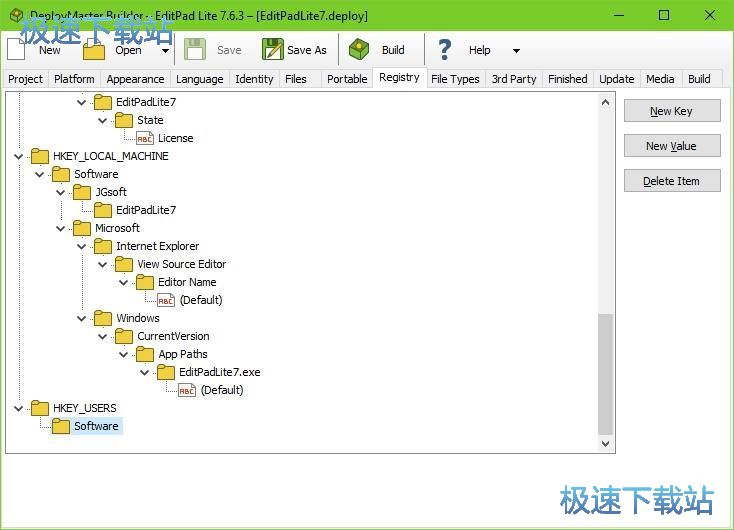Switch to the Identity tab
This screenshot has height=530, width=734.
(254, 79)
